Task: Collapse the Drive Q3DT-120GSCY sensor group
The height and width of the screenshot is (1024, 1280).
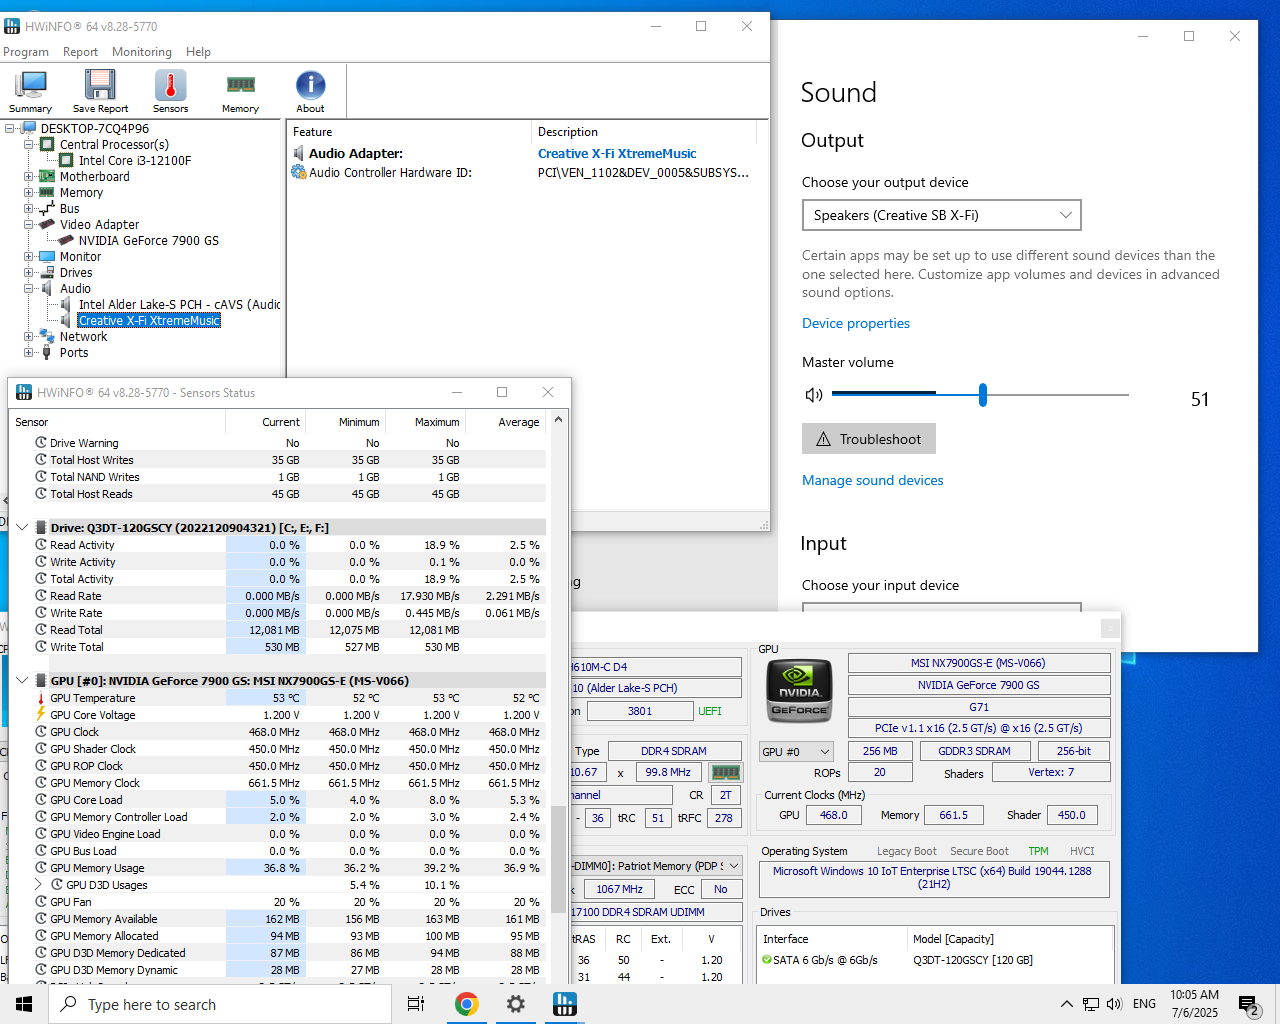Action: point(22,527)
